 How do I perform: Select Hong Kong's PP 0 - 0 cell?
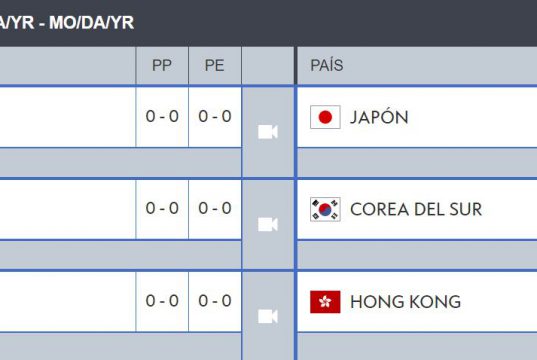click(x=162, y=301)
